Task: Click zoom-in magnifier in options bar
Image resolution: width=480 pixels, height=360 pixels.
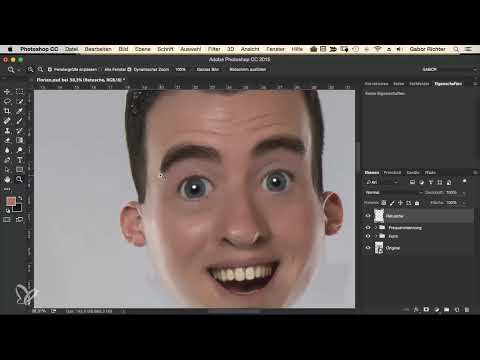Action: click(30, 69)
